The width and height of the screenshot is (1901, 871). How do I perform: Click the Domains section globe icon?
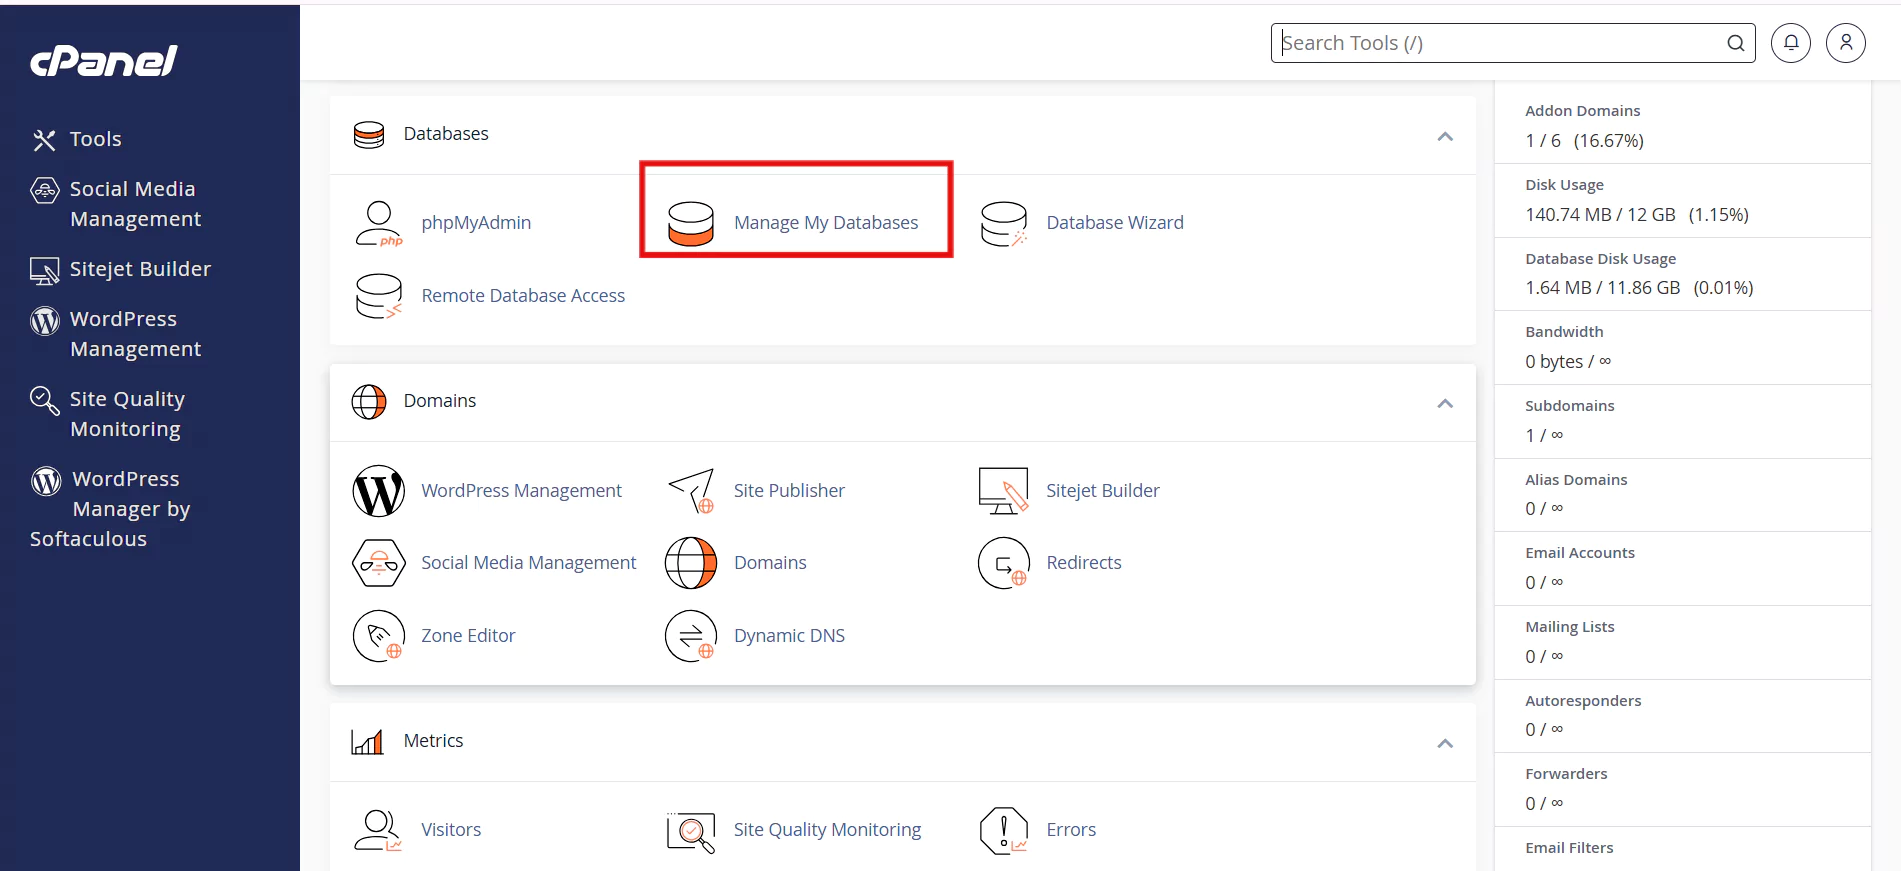pyautogui.click(x=369, y=402)
